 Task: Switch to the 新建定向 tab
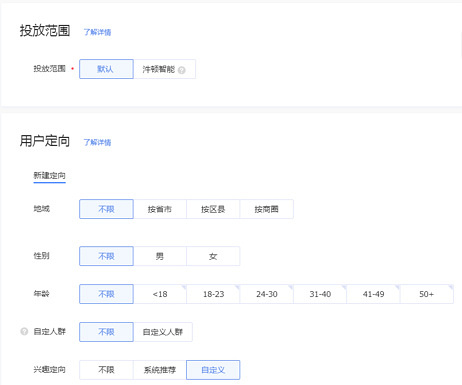[49, 176]
